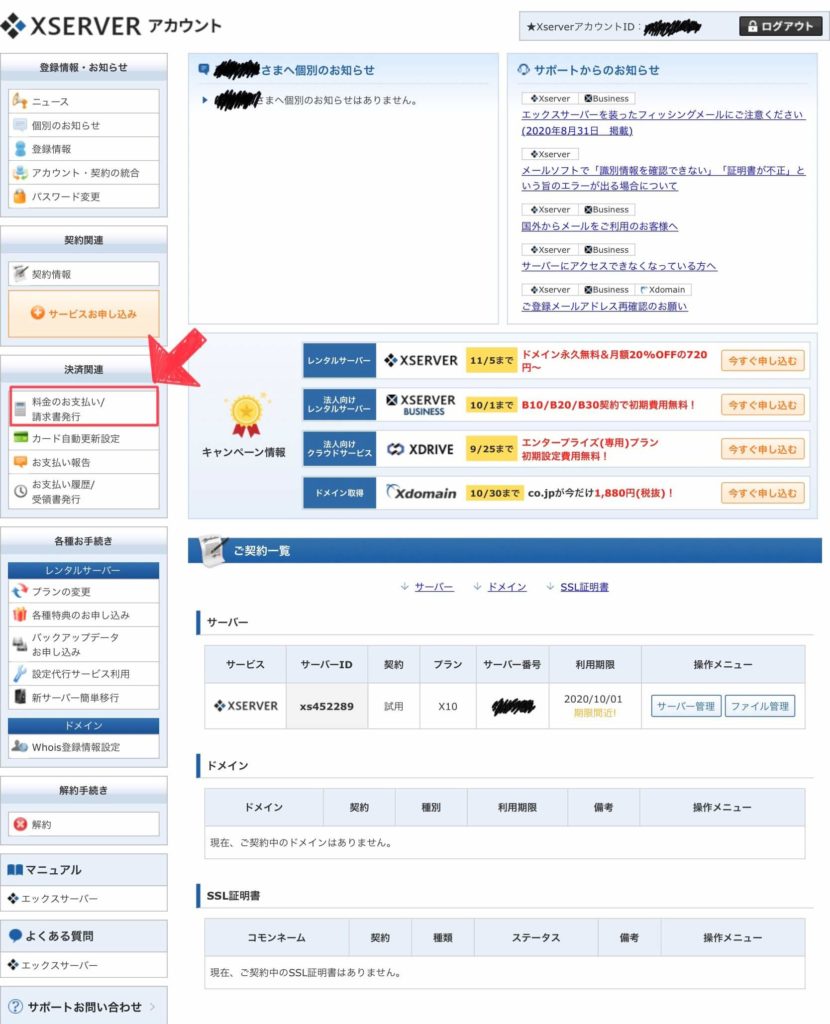Click the server ID xs452289 cell
Screen dimensions: 830x1024
[327, 706]
